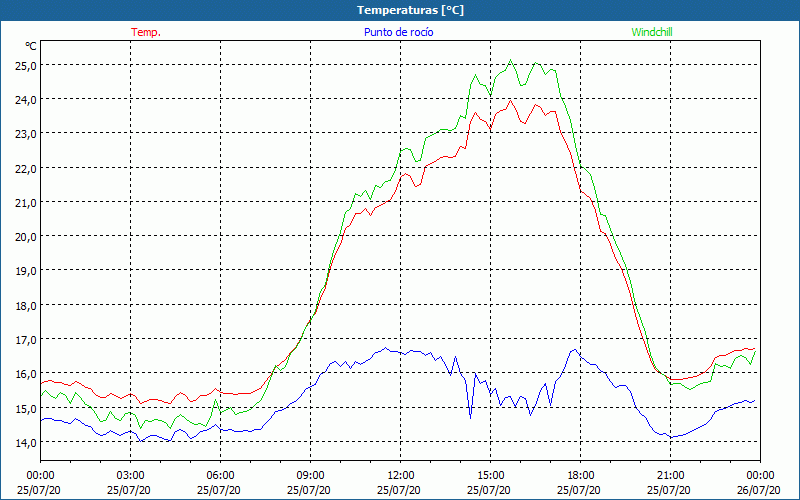Click the "12:00" time label
The image size is (800, 500).
401,476
